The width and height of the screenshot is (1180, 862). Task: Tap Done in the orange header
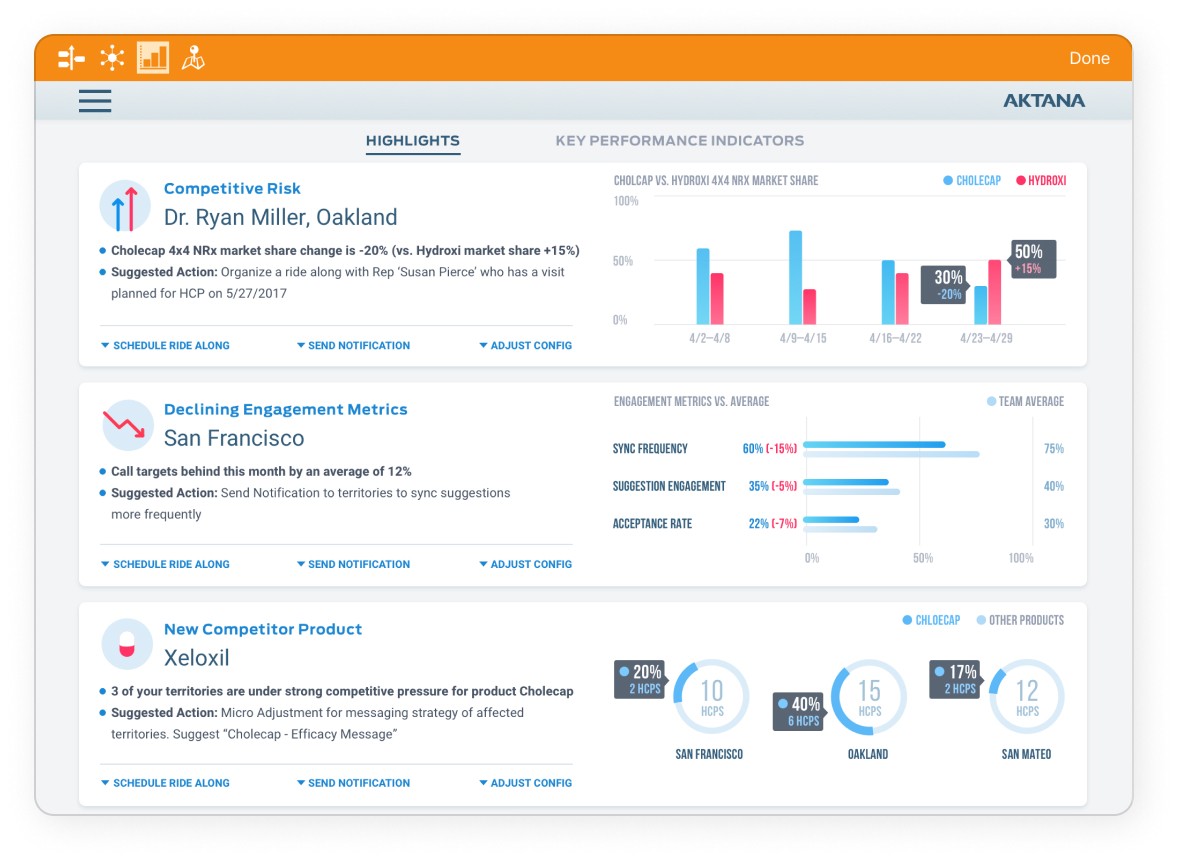(1089, 58)
